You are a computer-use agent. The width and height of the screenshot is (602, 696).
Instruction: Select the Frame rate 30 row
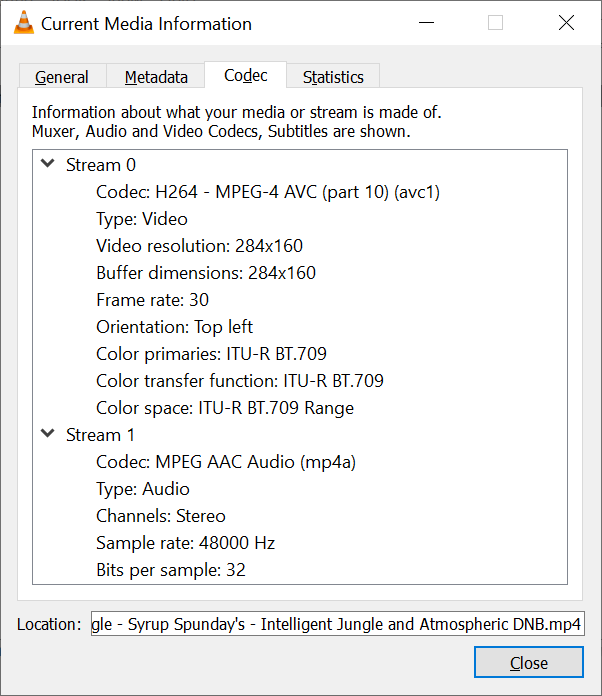152,300
